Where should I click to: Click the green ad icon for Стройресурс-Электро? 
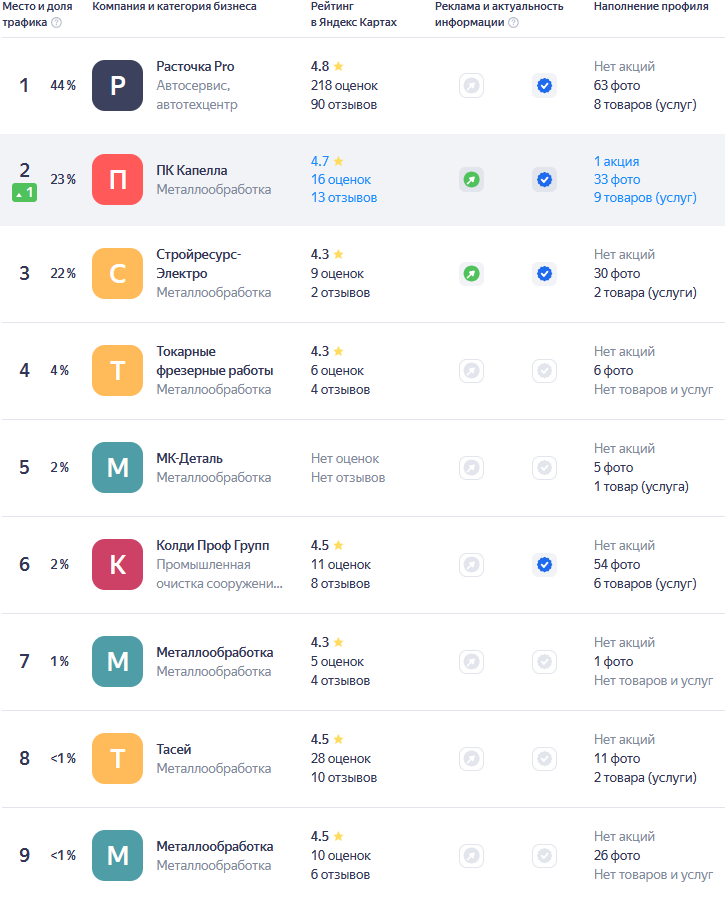click(x=471, y=274)
